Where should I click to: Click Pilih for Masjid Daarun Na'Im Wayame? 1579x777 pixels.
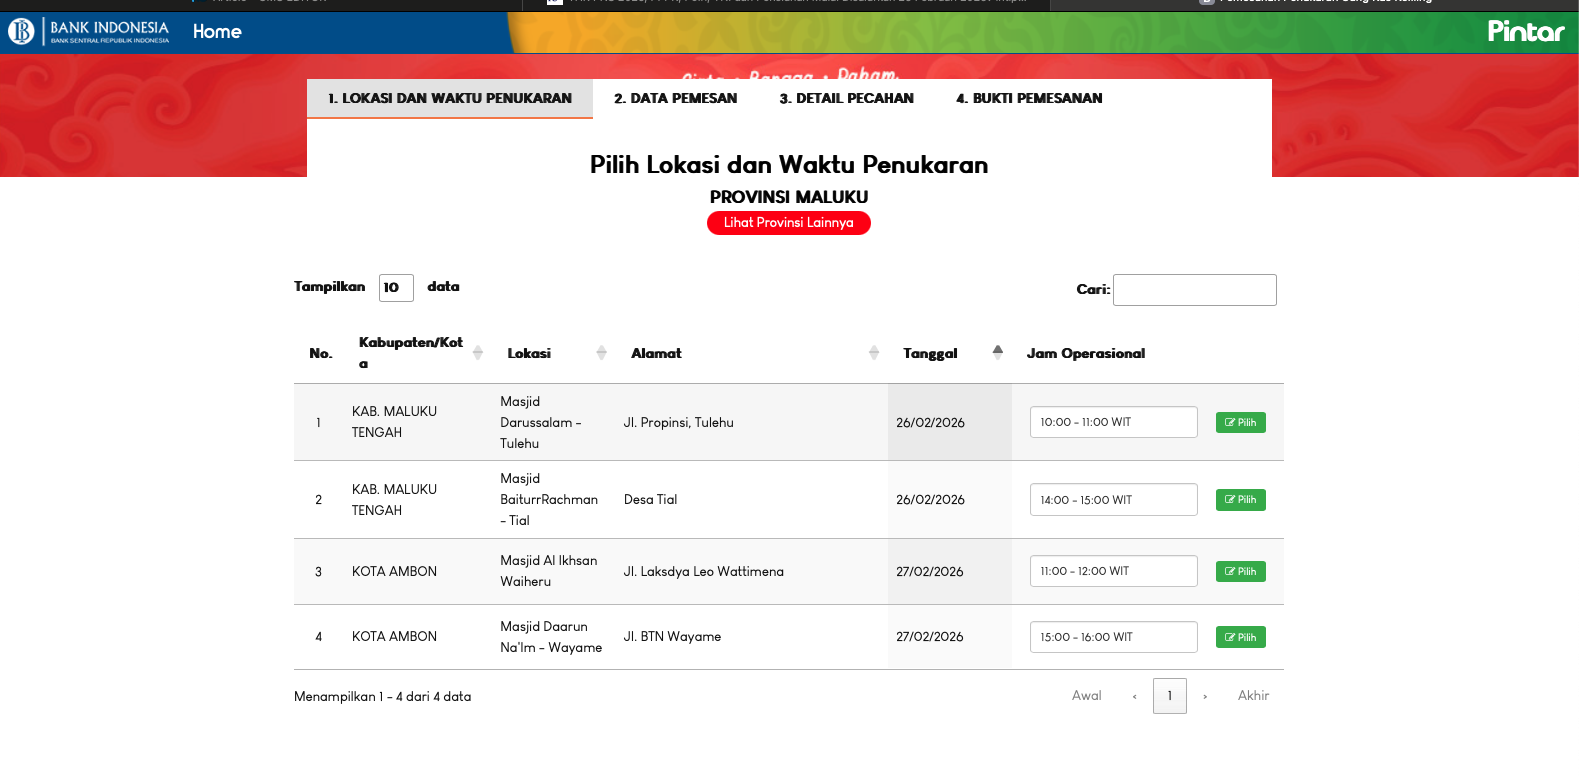[1241, 637]
